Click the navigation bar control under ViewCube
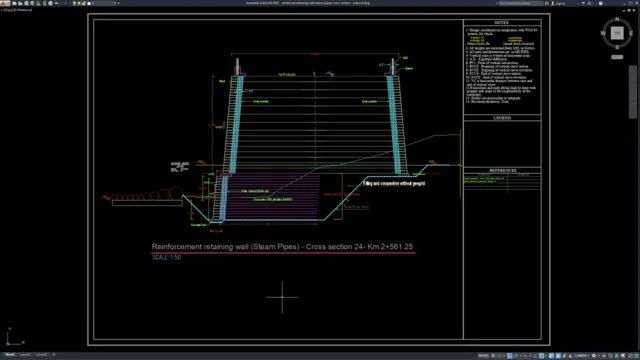This screenshot has height=360, width=640. click(x=617, y=57)
